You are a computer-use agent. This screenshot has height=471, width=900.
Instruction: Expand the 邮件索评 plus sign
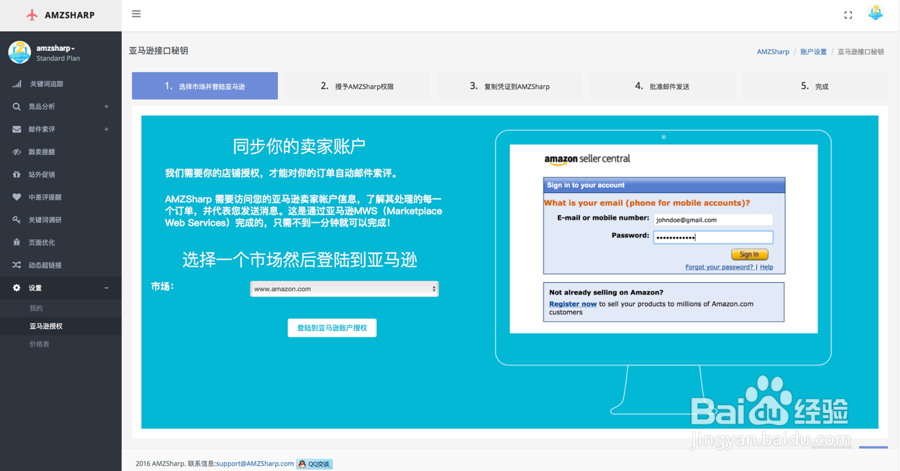click(x=106, y=129)
